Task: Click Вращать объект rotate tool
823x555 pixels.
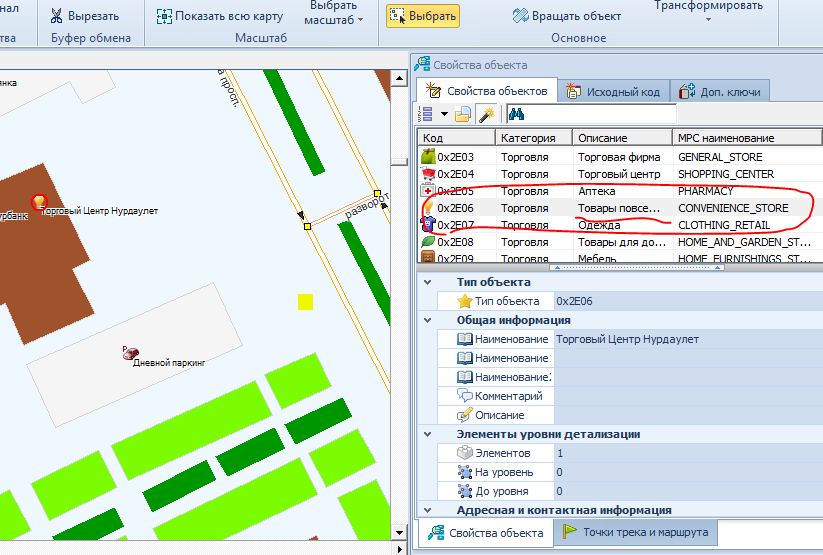Action: click(567, 16)
